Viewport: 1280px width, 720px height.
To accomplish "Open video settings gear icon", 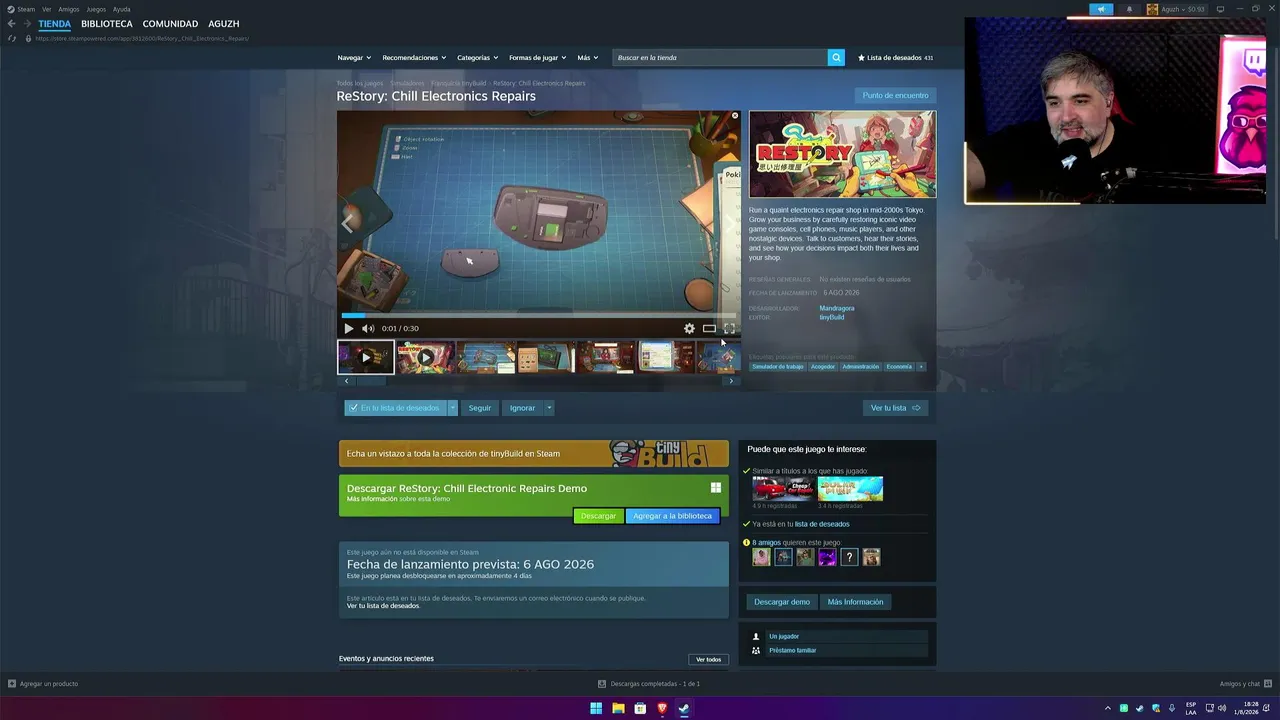I will [x=689, y=328].
